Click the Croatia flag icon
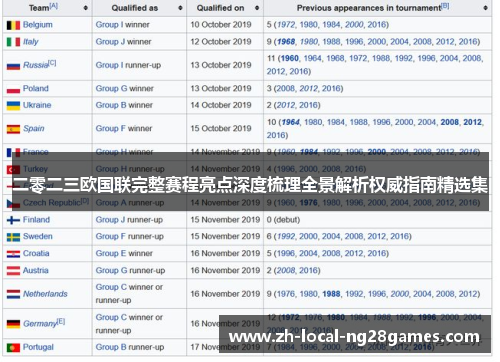This screenshot has height=362, width=500. click(13, 254)
